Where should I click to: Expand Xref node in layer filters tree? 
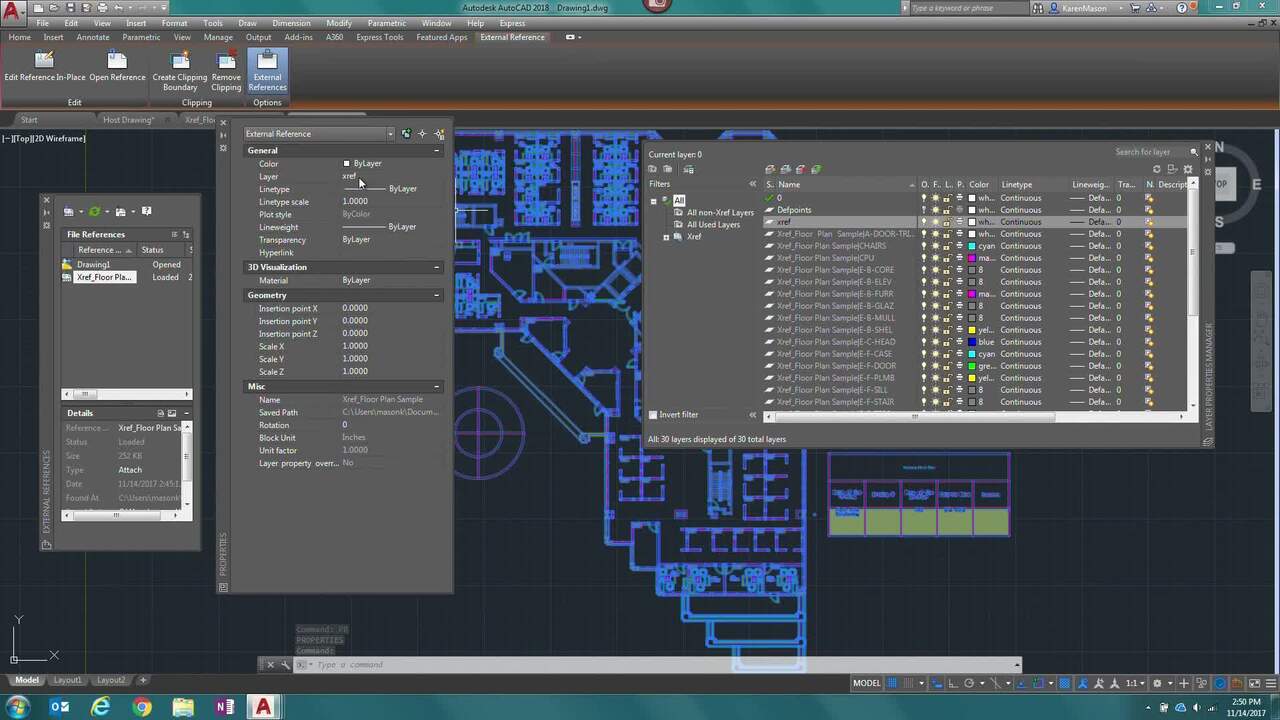[666, 237]
